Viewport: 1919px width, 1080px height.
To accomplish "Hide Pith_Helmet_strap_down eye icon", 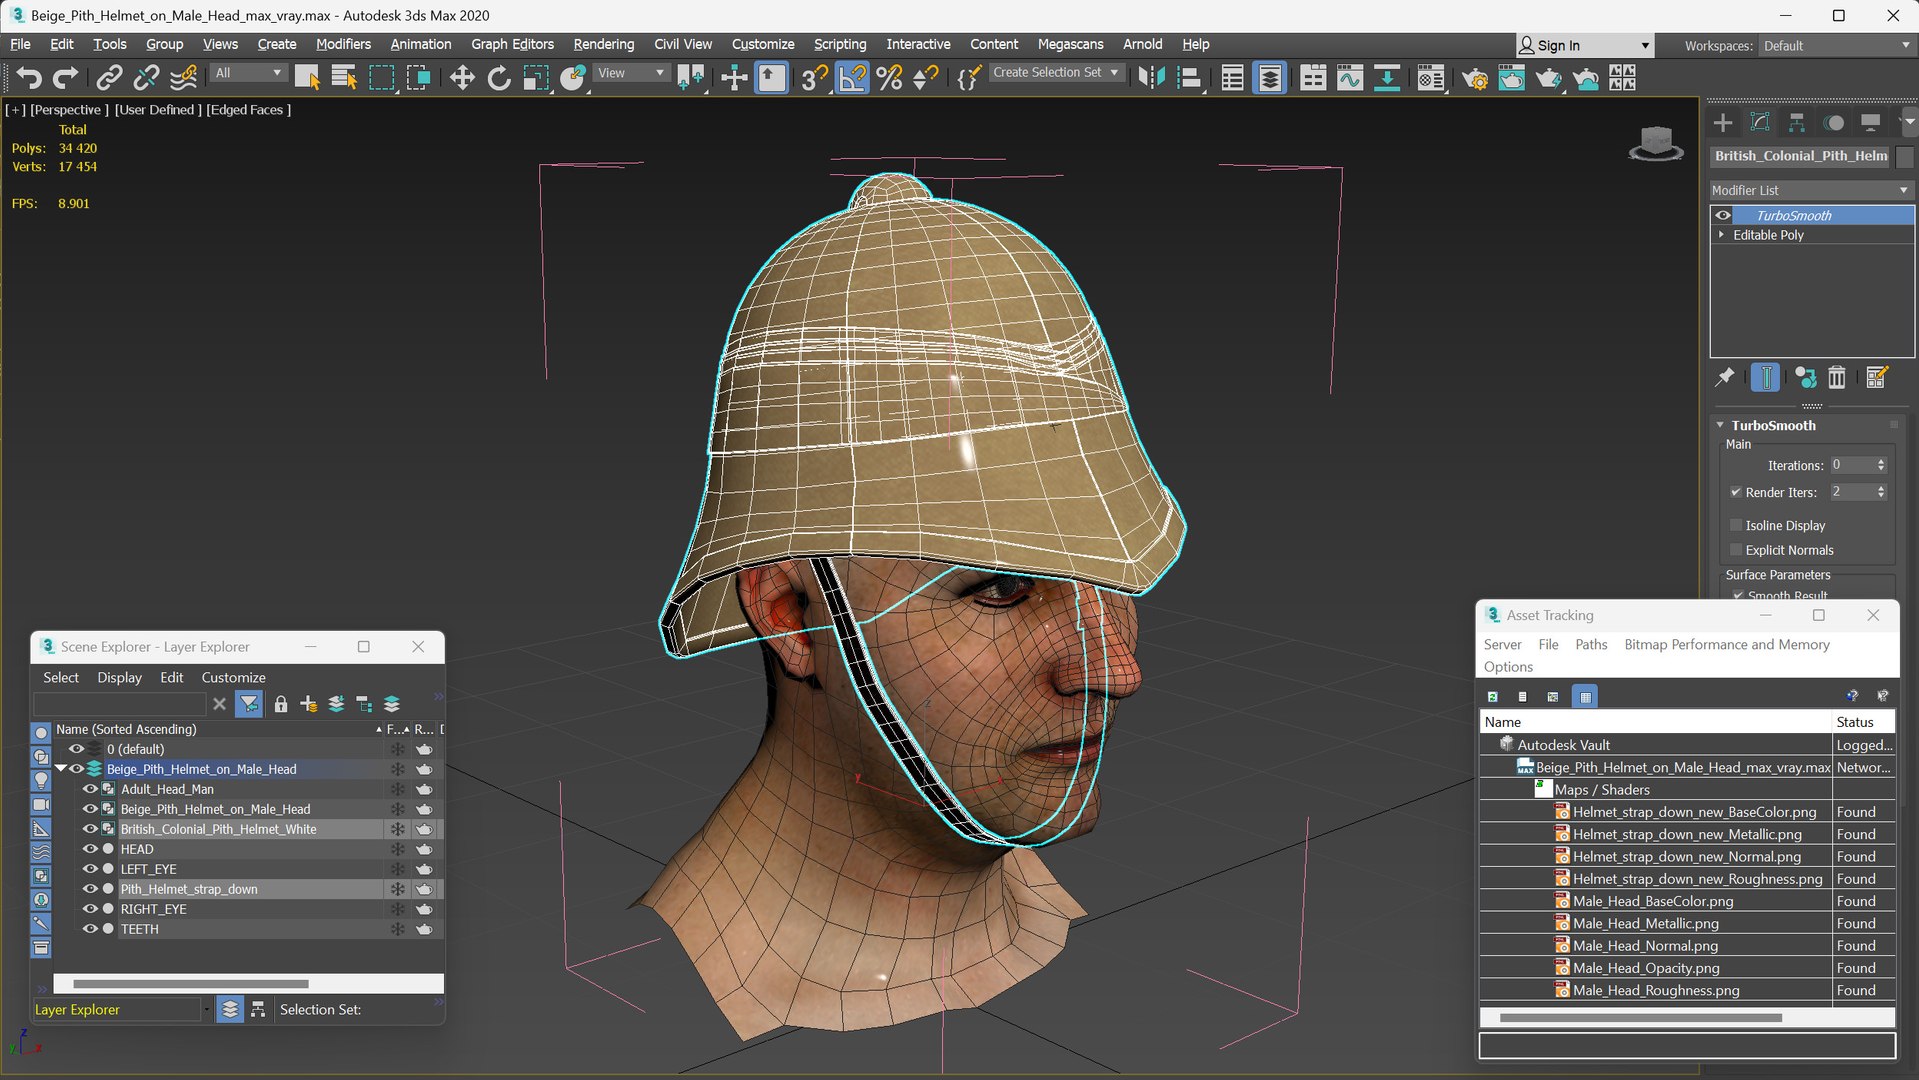I will click(90, 889).
